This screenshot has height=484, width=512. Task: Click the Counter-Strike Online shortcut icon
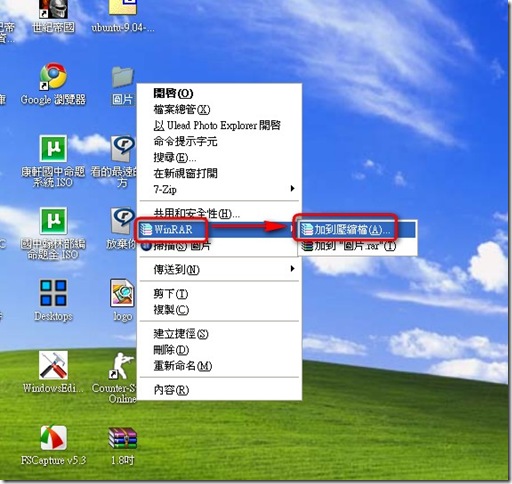pos(122,366)
